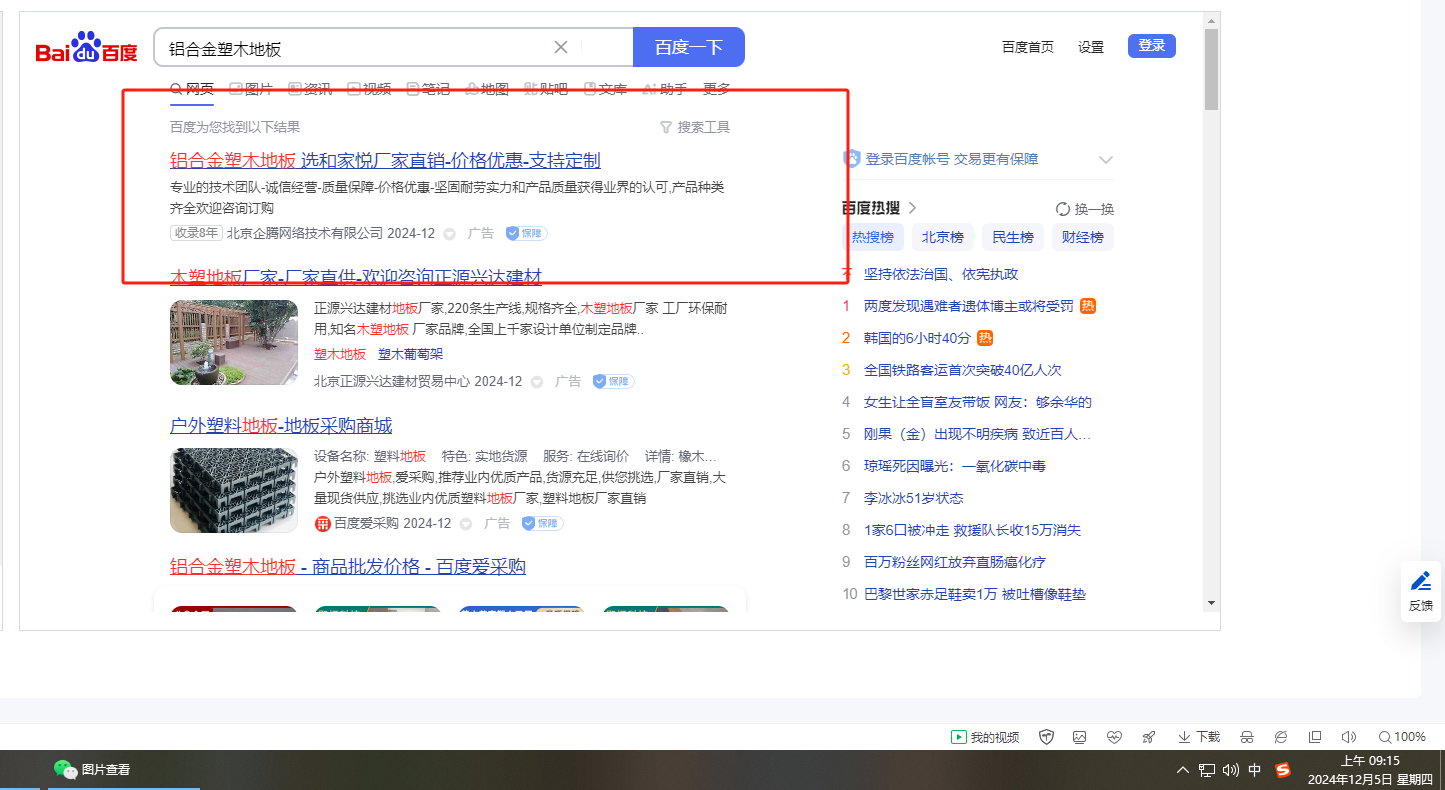
Task: Click the 100% page zoom control
Action: coord(1402,737)
